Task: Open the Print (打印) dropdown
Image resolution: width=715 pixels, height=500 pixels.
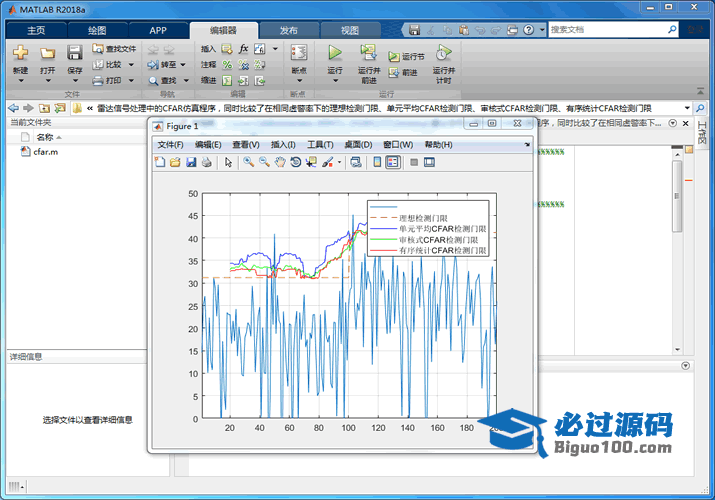Action: tap(131, 81)
